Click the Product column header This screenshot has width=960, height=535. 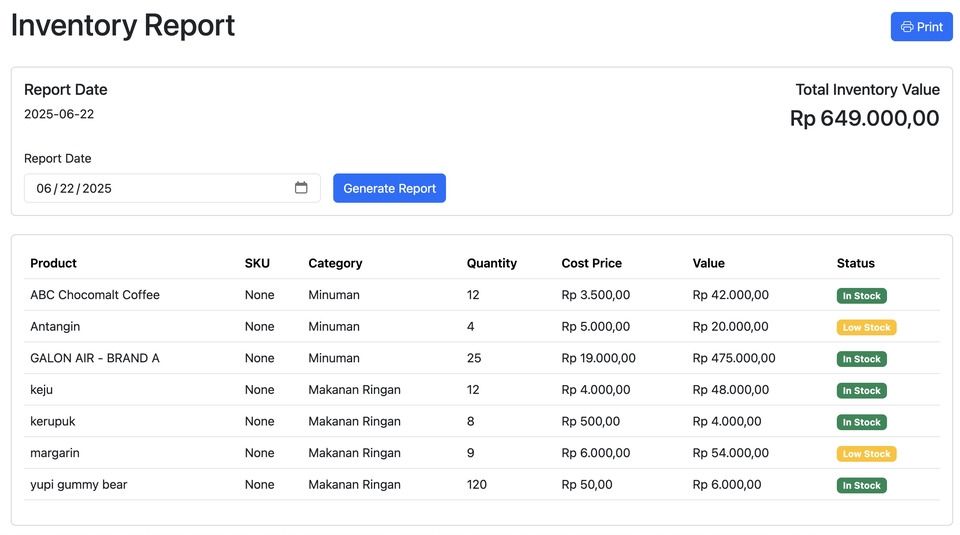[x=54, y=263]
